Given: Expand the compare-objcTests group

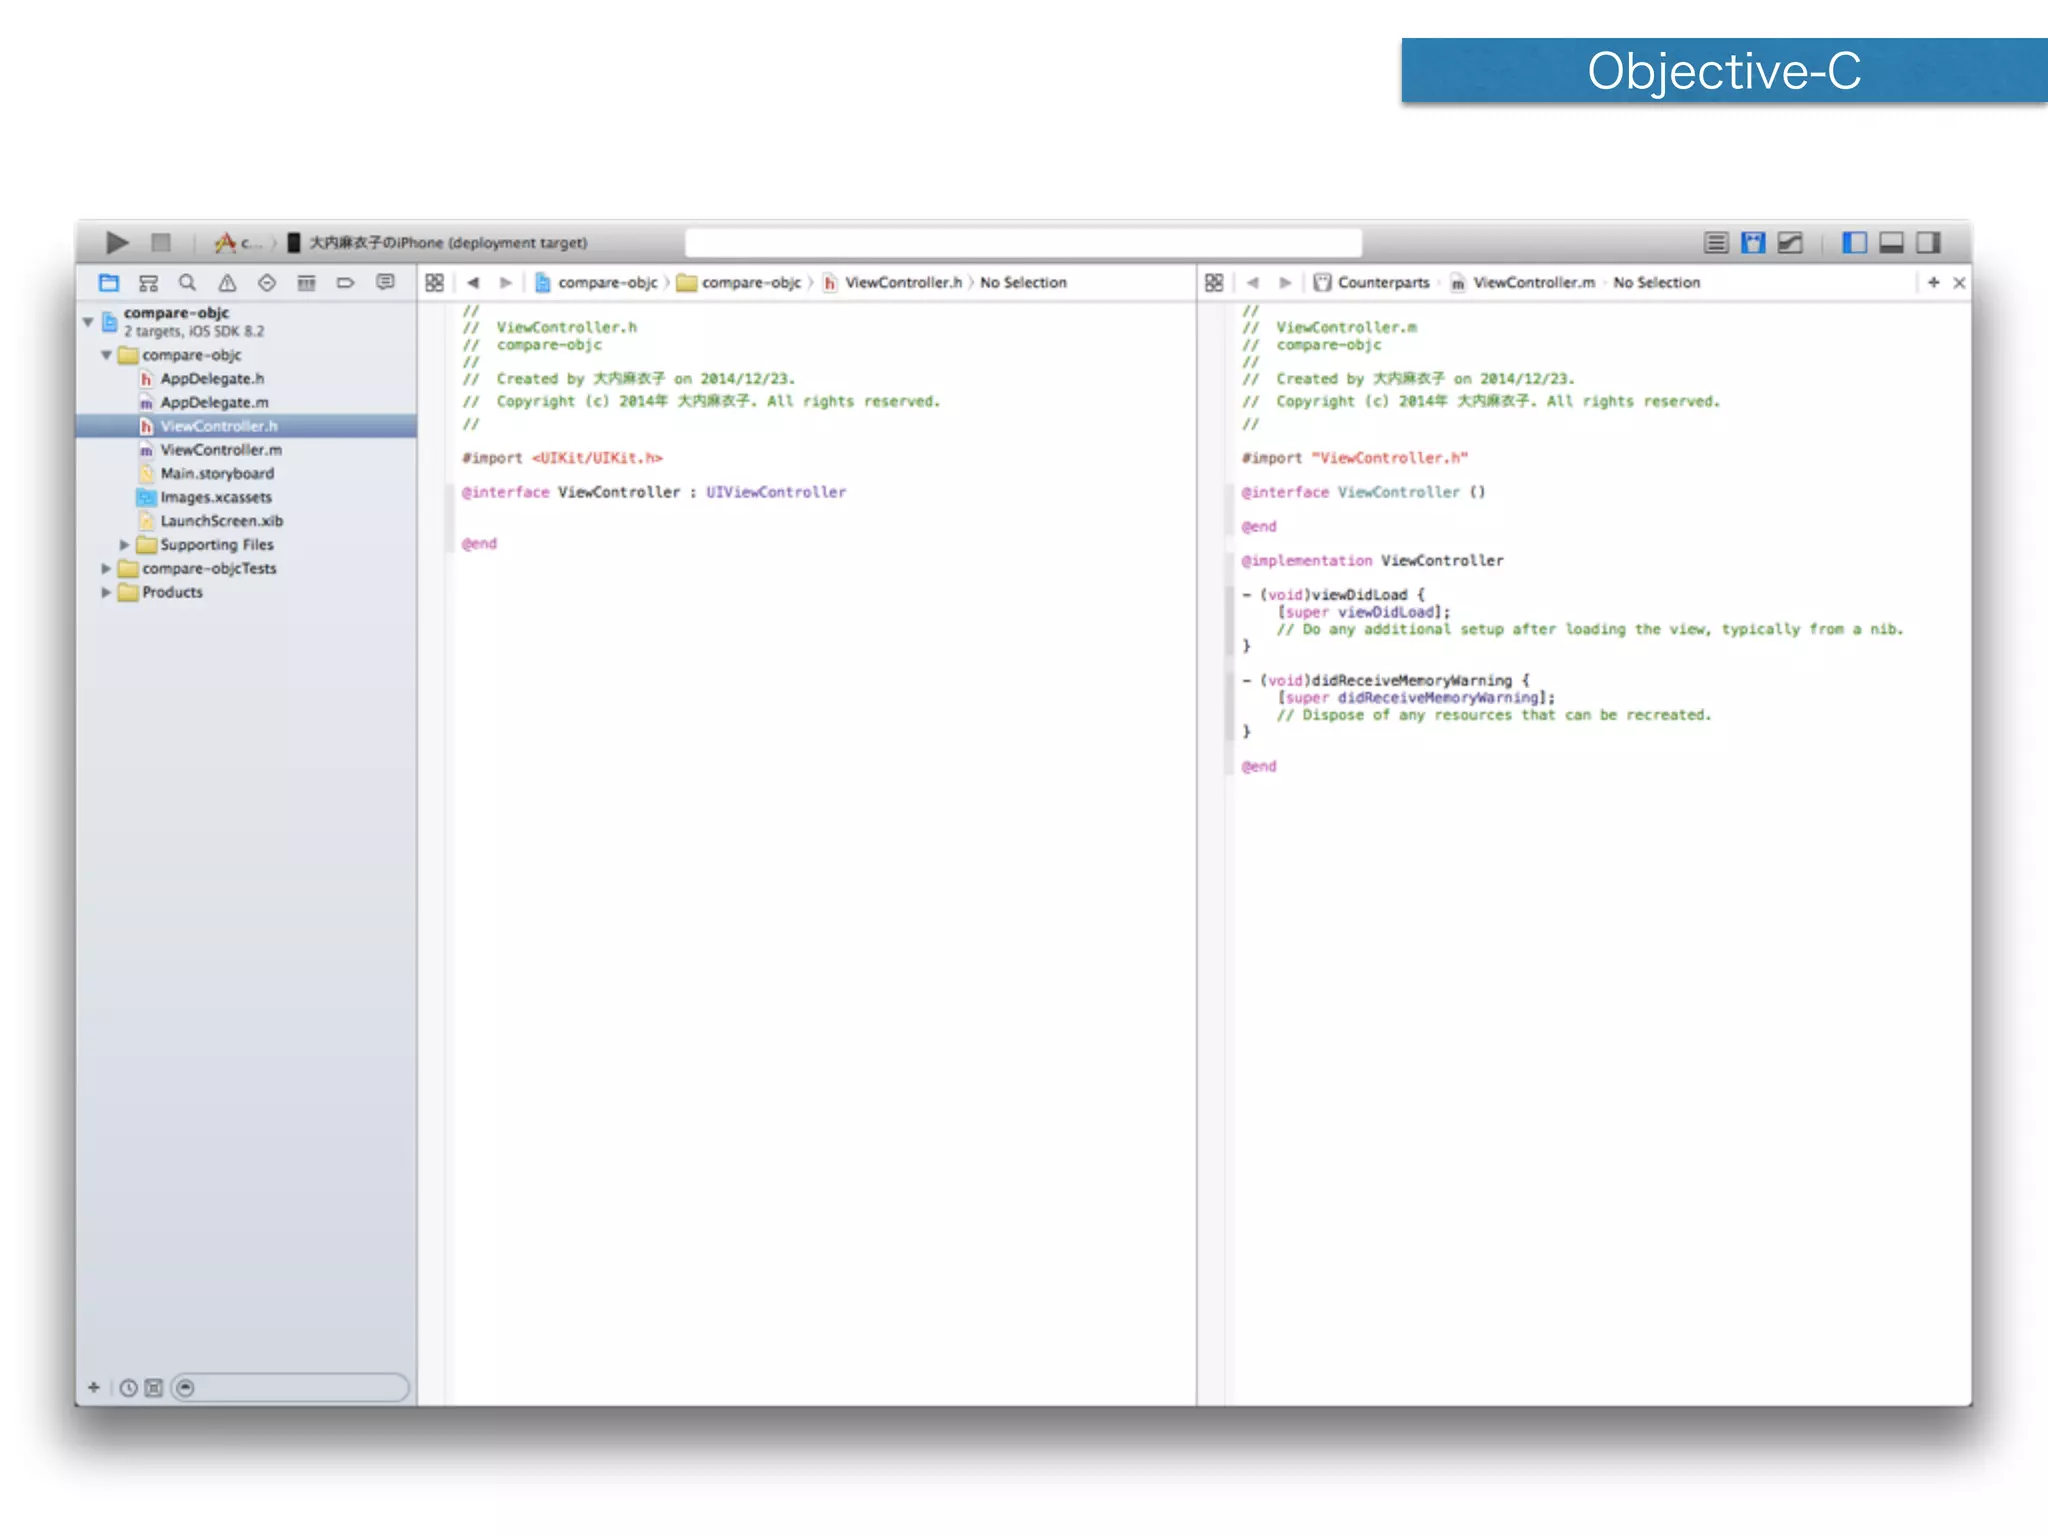Looking at the screenshot, I should coord(106,568).
